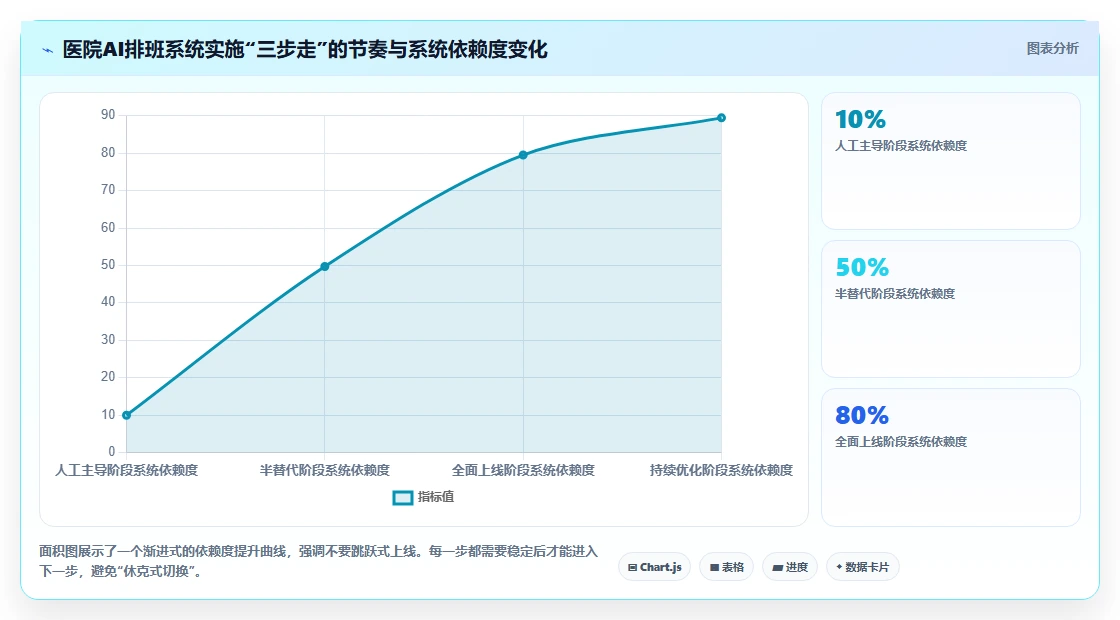The image size is (1120, 620).
Task: Click the data point at value 80
Action: [x=523, y=155]
